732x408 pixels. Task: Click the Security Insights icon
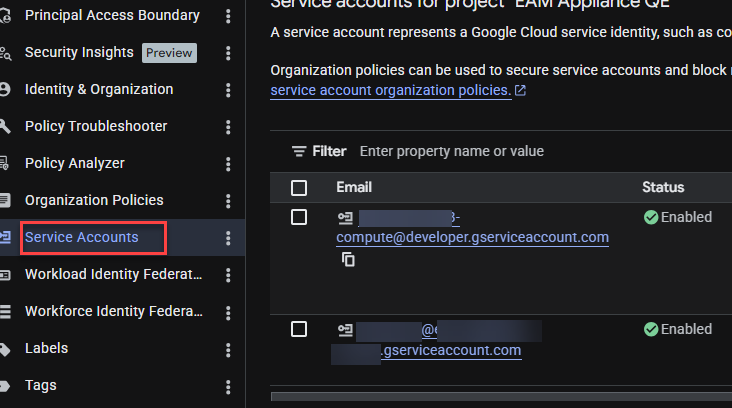(5, 53)
